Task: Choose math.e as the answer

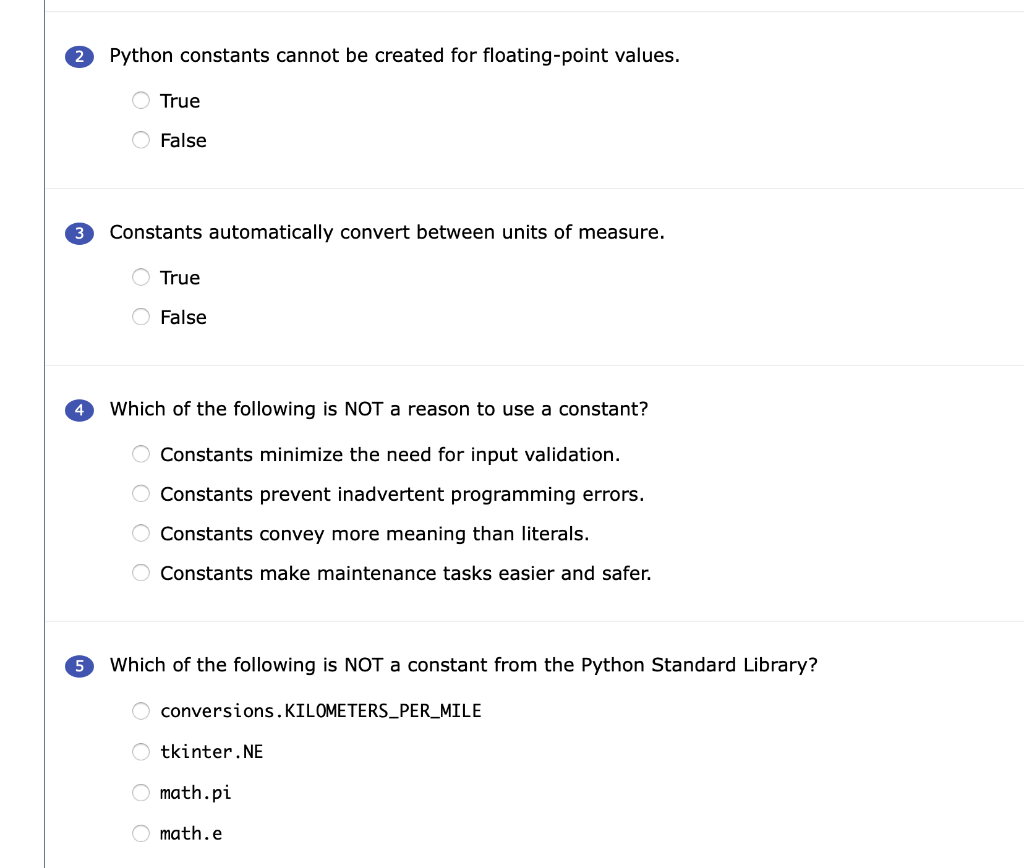Action: click(x=141, y=832)
